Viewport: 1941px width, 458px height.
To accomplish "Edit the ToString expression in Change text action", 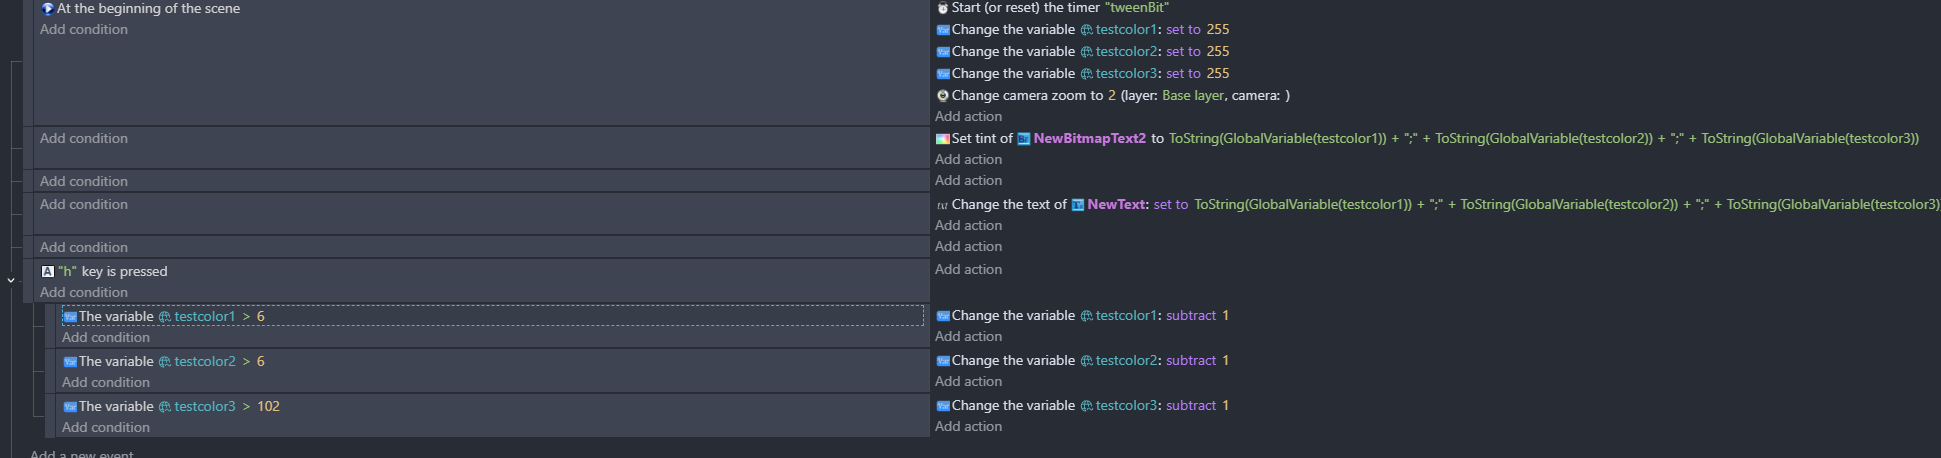I will pos(1567,205).
